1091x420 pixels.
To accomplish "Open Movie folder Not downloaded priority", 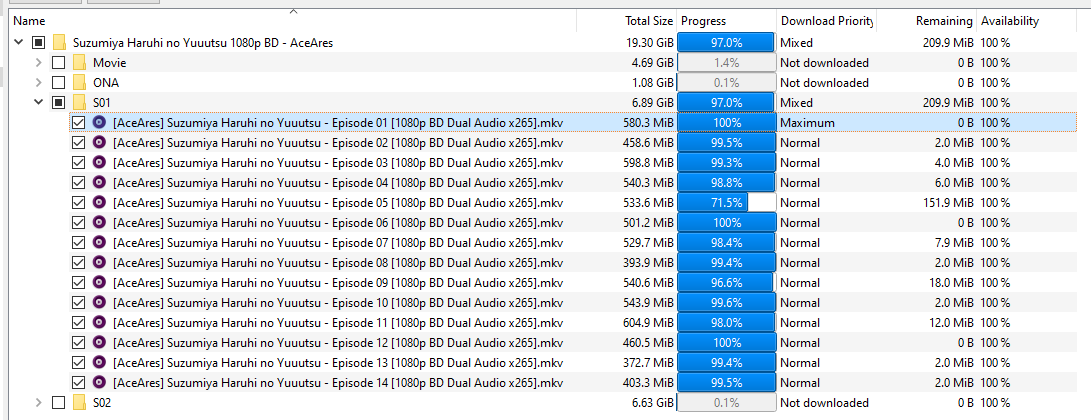I will point(826,63).
